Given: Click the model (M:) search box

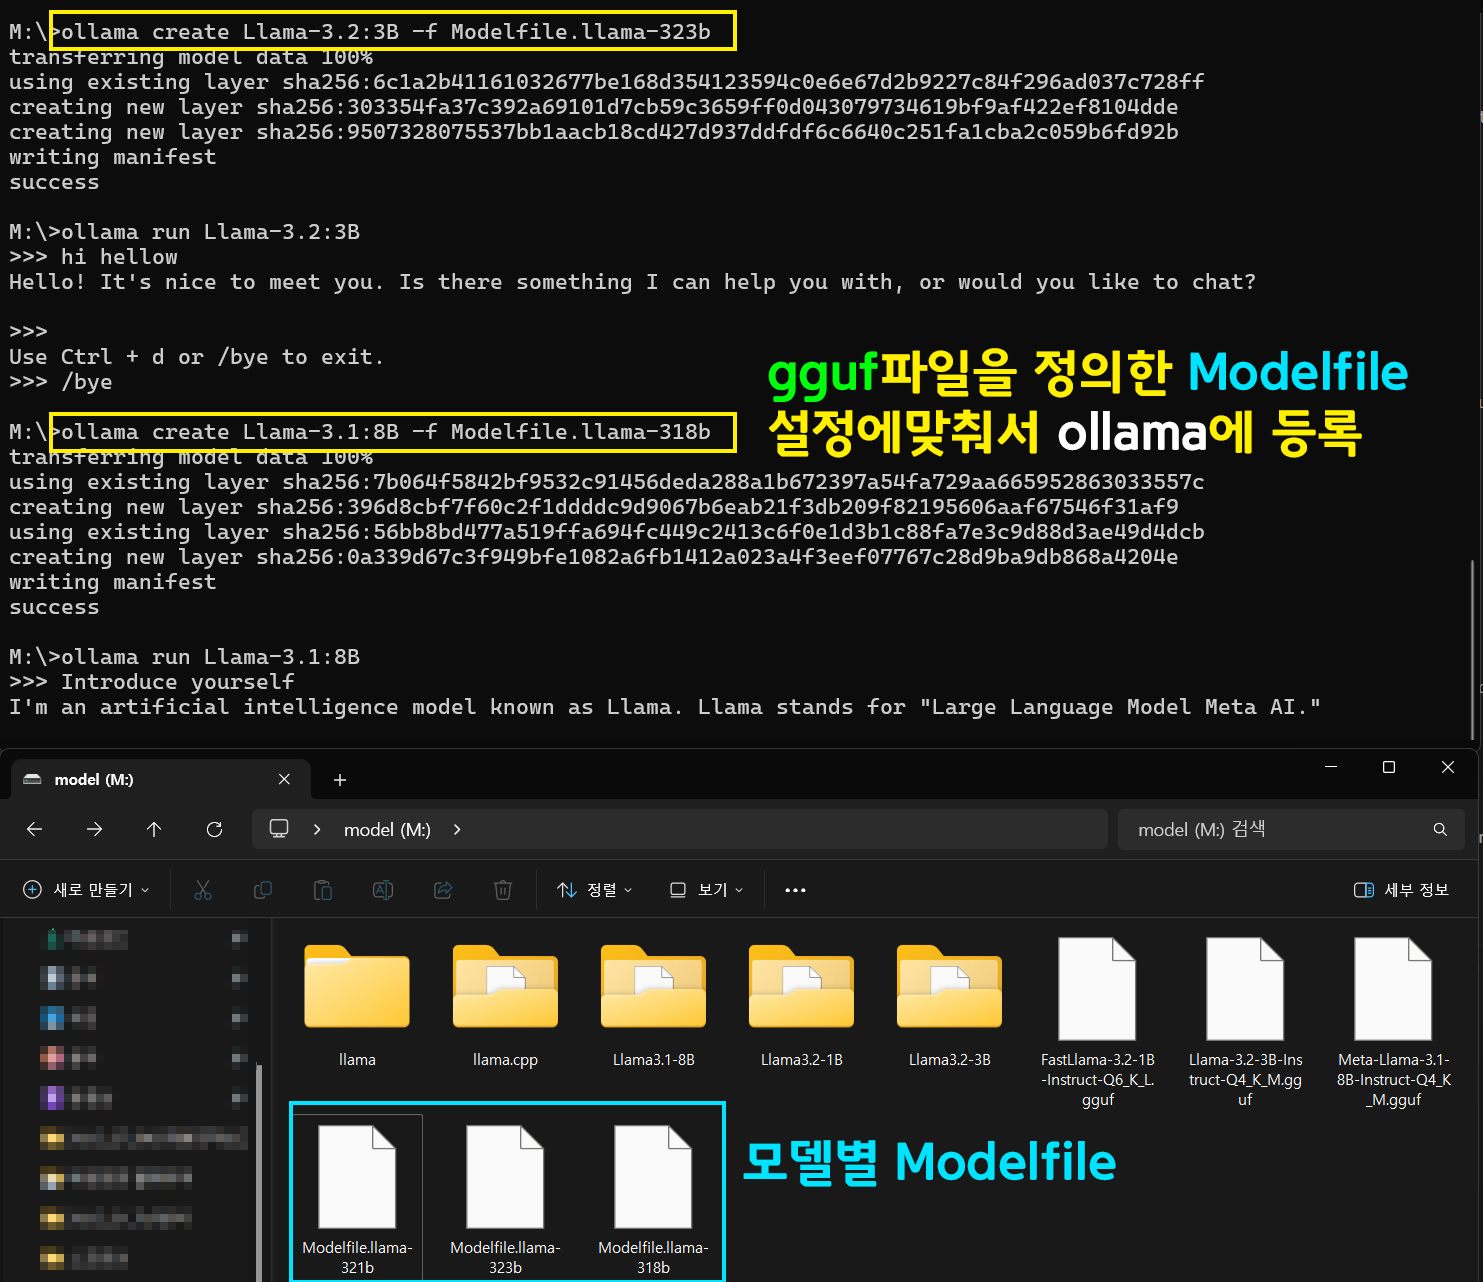Looking at the screenshot, I should pos(1291,829).
